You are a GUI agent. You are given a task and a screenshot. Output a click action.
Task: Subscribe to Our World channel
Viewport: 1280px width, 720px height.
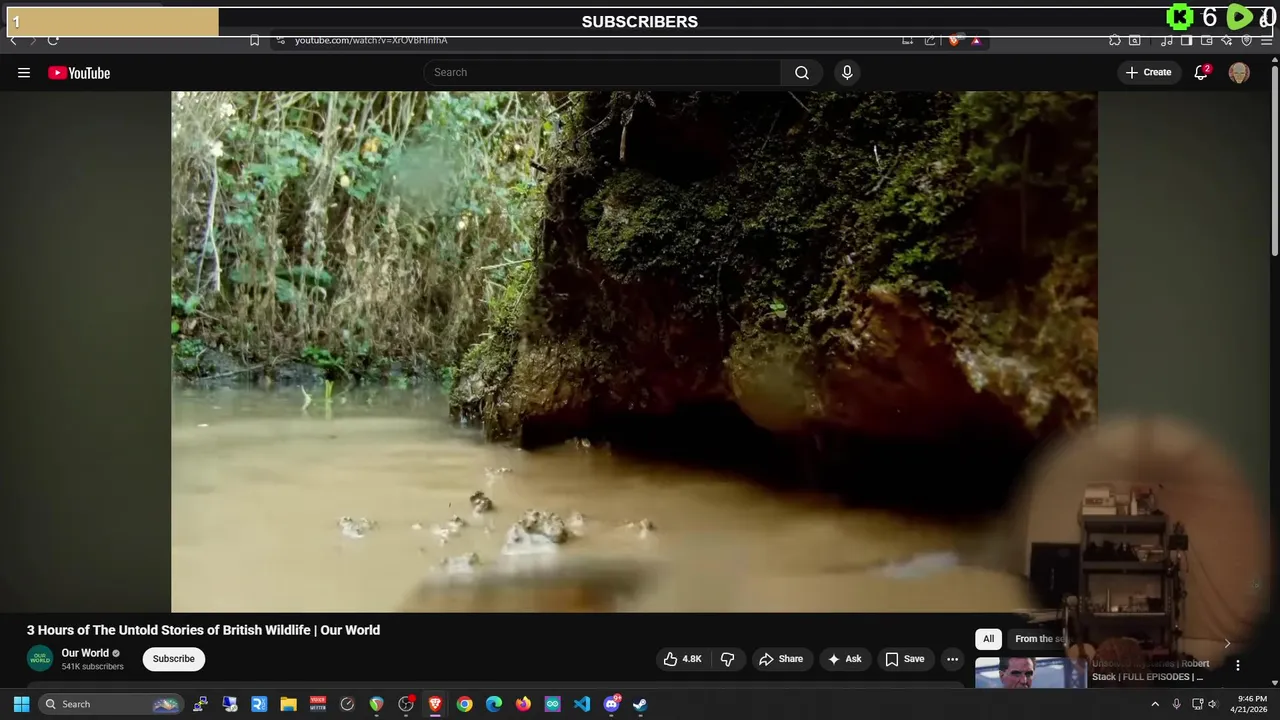[x=174, y=659]
